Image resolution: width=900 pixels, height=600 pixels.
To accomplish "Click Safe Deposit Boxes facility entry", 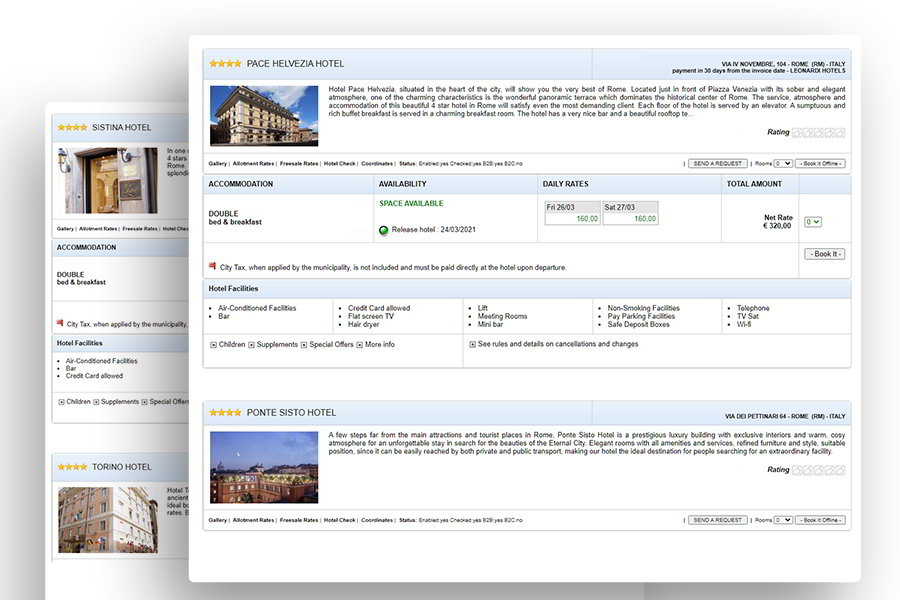I will click(638, 324).
